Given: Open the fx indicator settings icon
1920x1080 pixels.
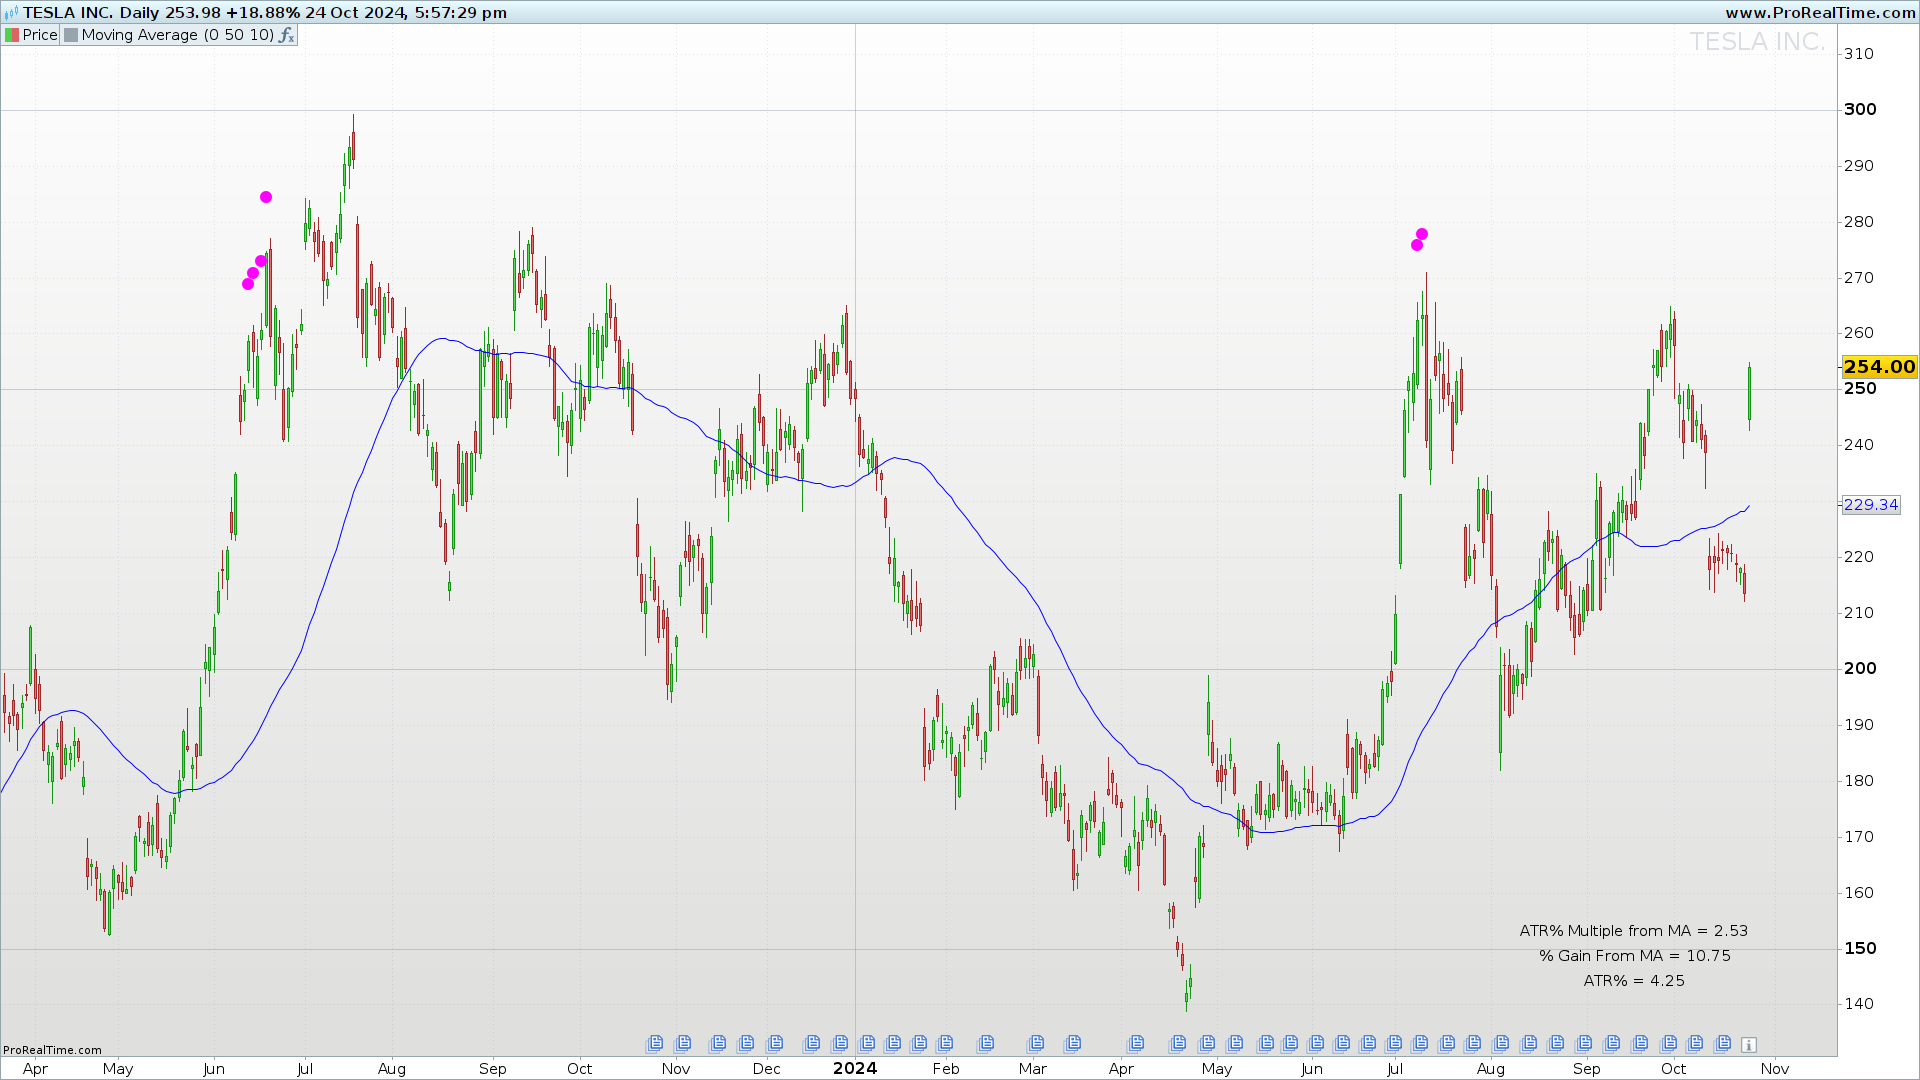Looking at the screenshot, I should click(286, 35).
